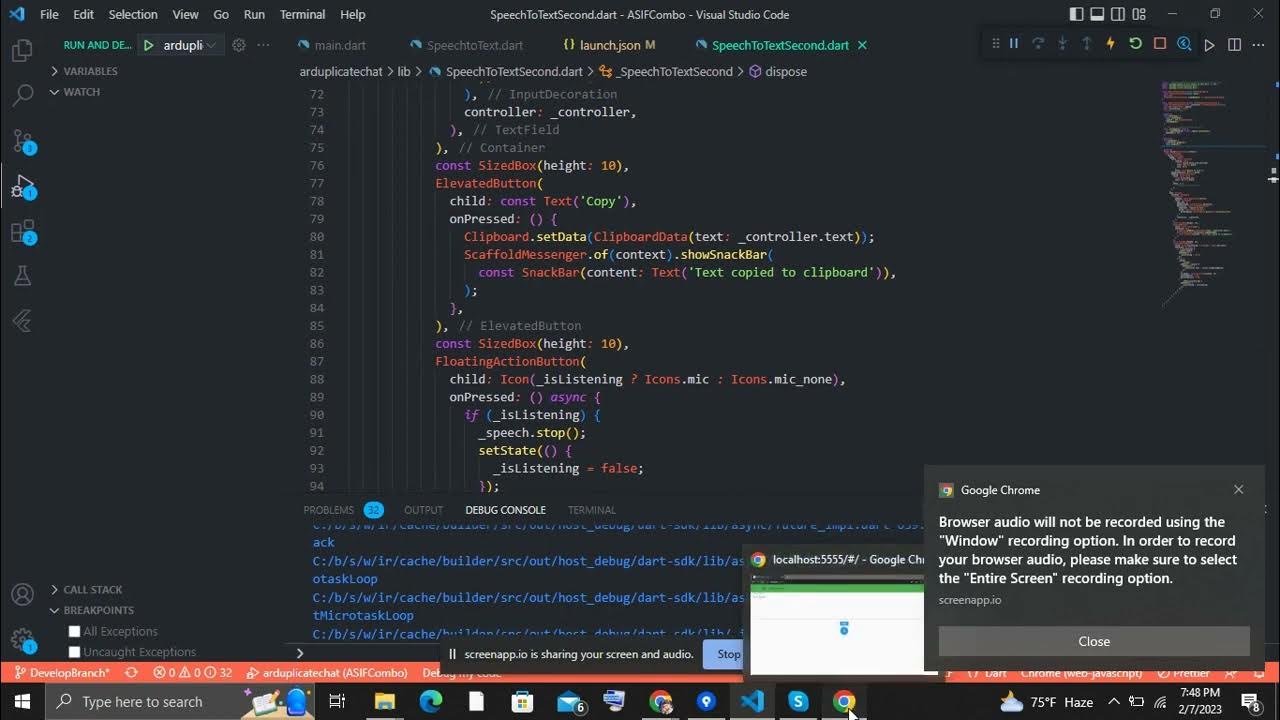Toggle Secondary Side Bar layout icon
The image size is (1280, 720).
tap(1119, 14)
